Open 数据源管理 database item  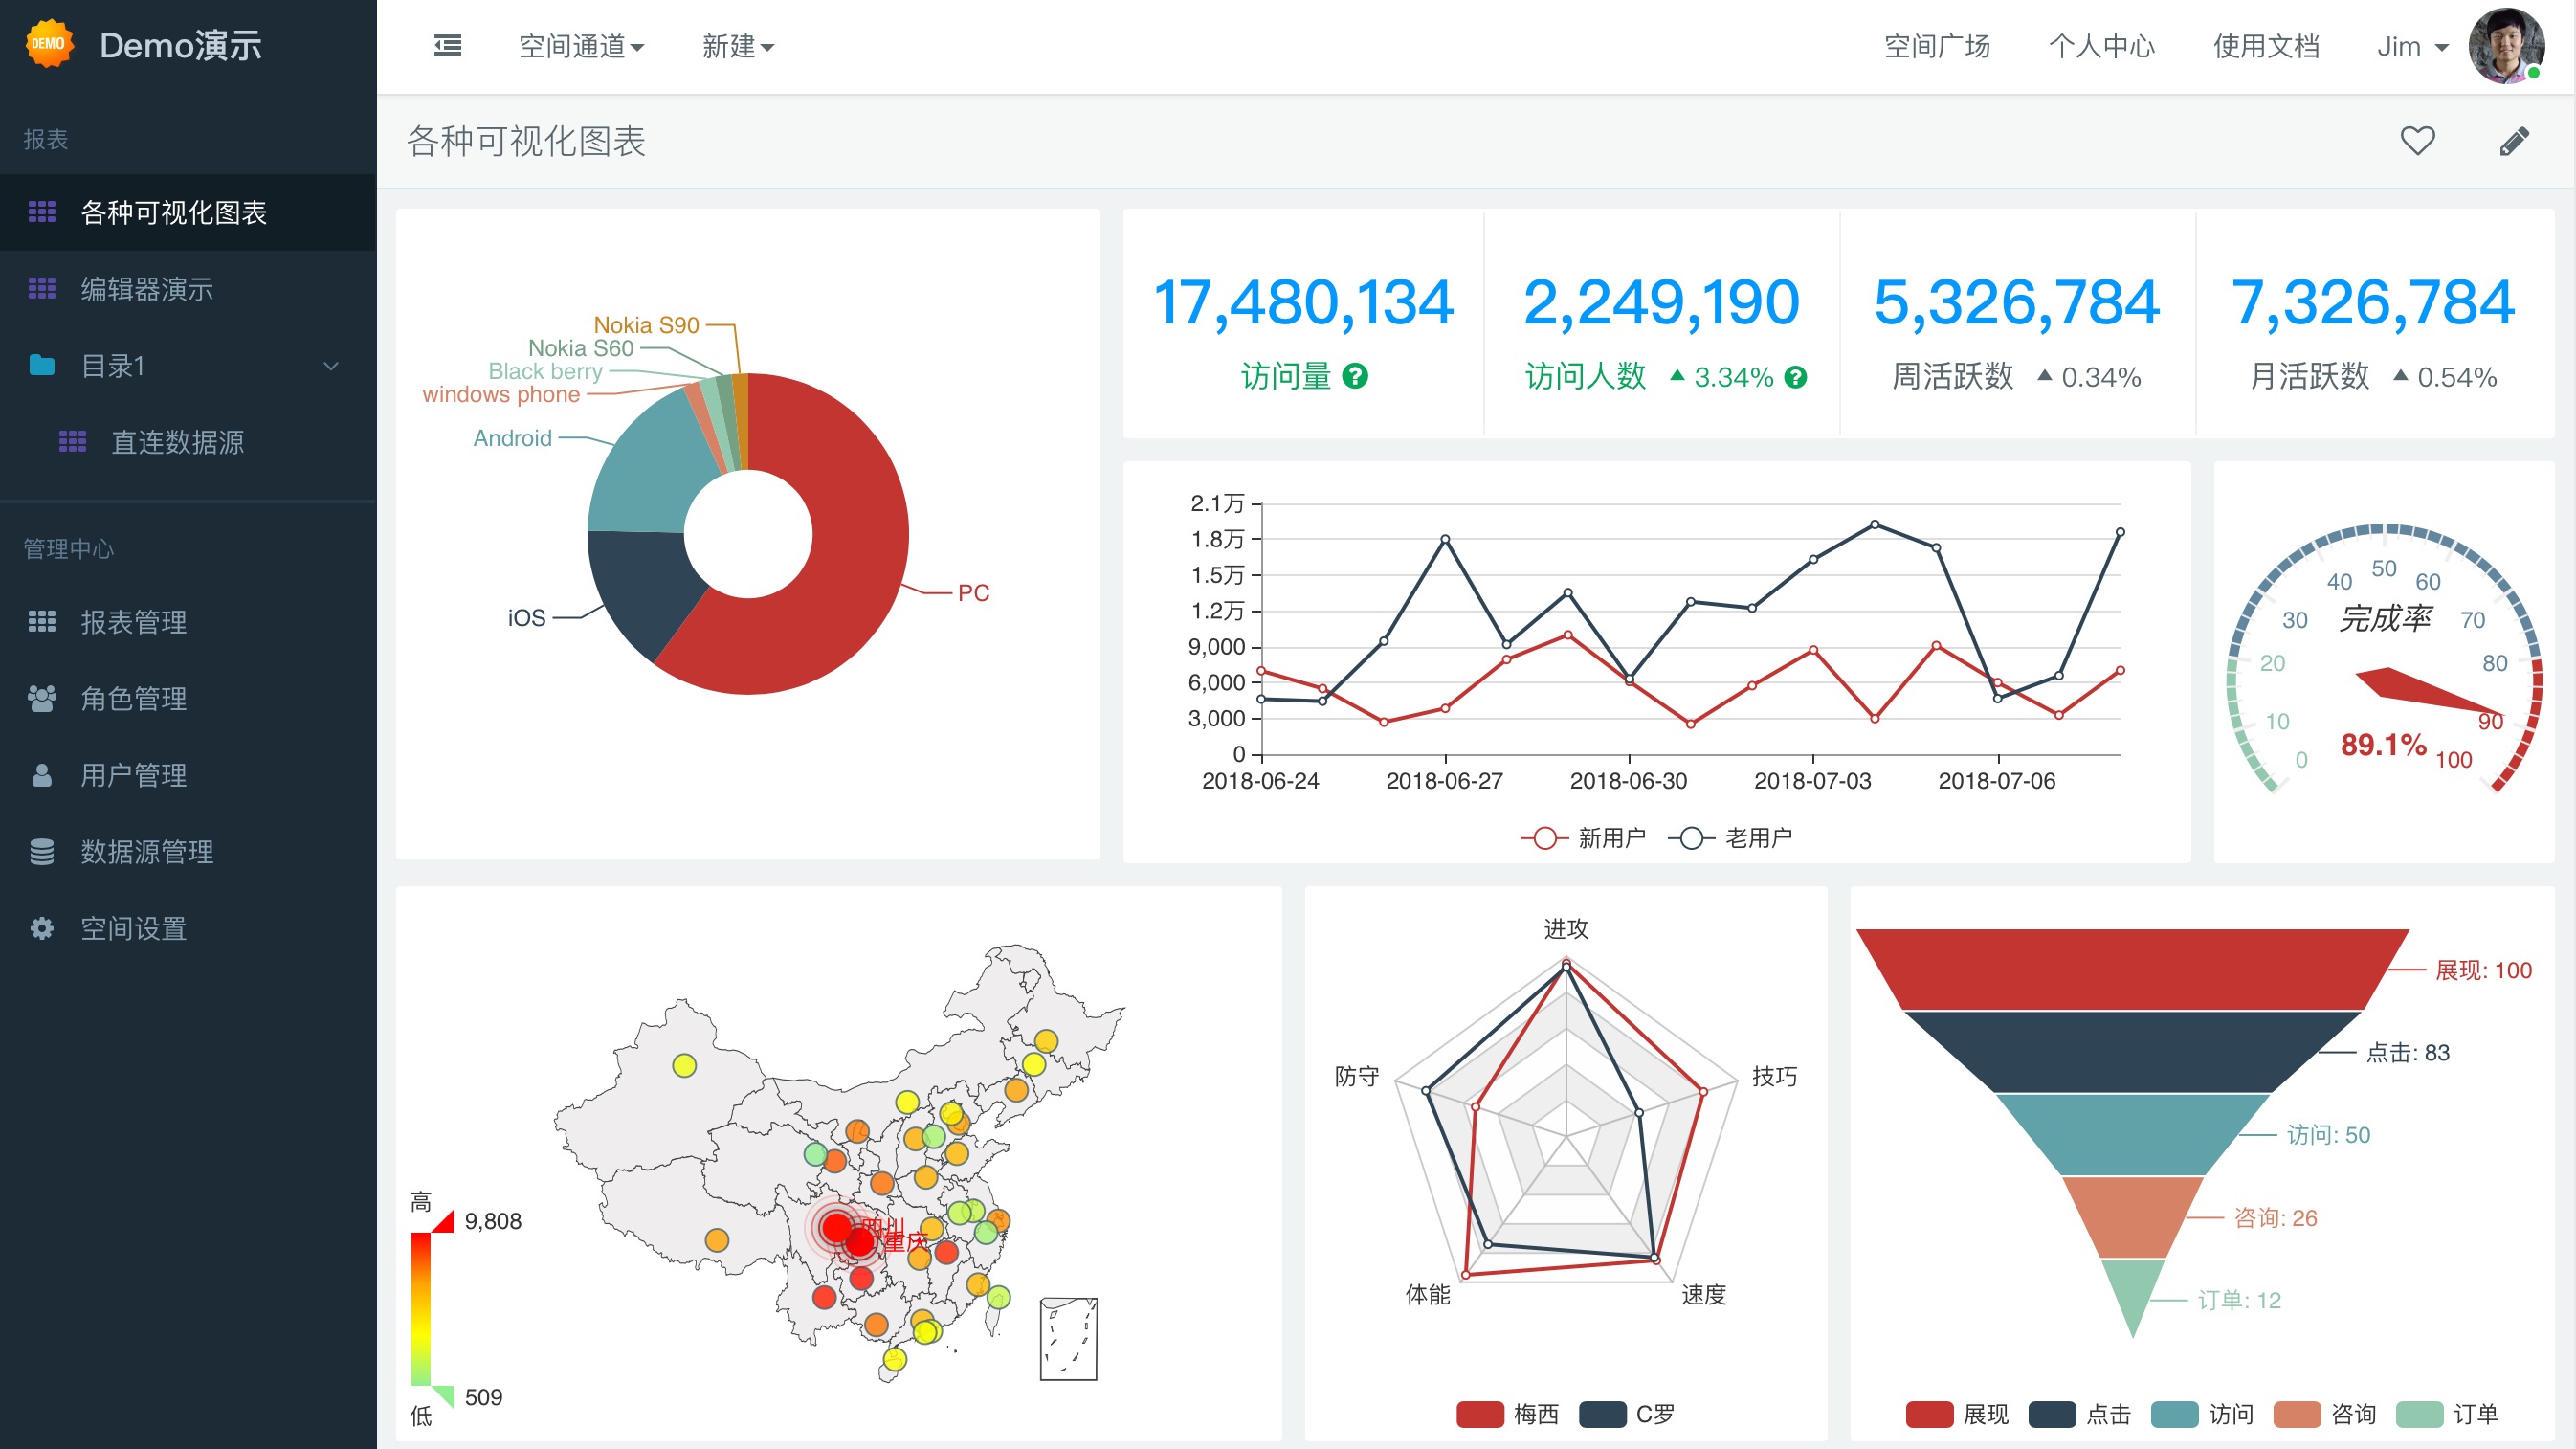tap(146, 852)
